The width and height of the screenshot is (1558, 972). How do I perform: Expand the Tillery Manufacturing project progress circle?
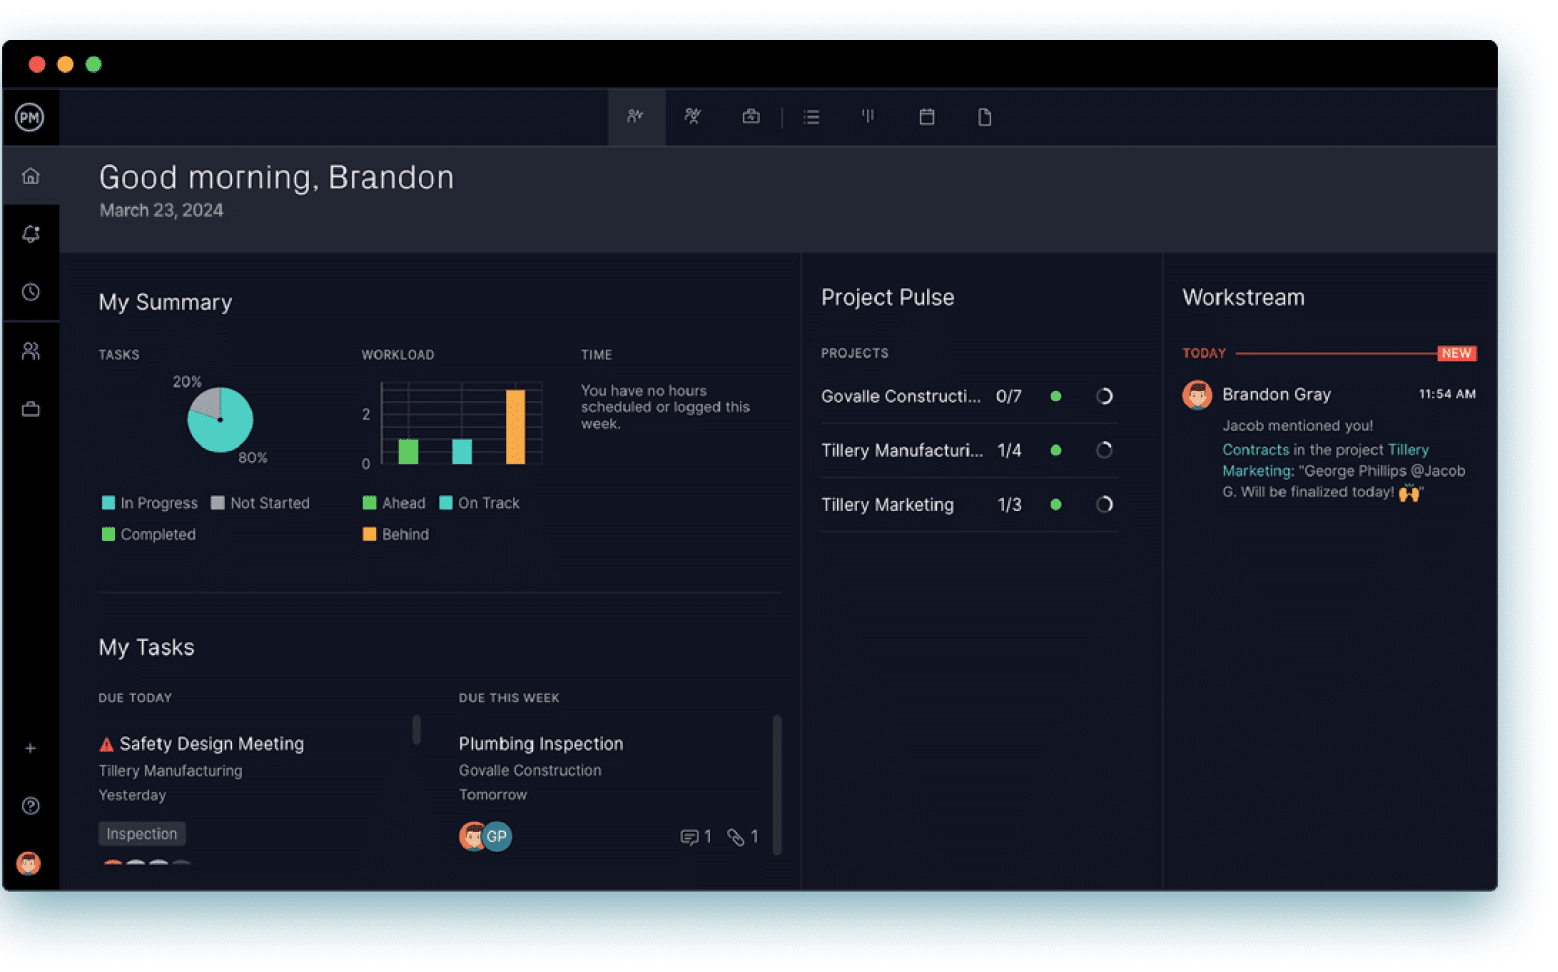(x=1104, y=450)
